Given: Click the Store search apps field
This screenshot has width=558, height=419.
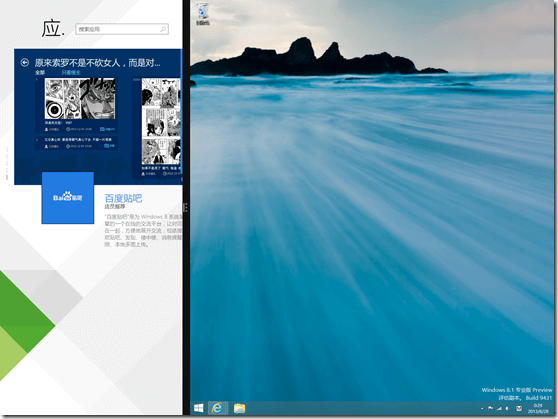Looking at the screenshot, I should (x=122, y=29).
